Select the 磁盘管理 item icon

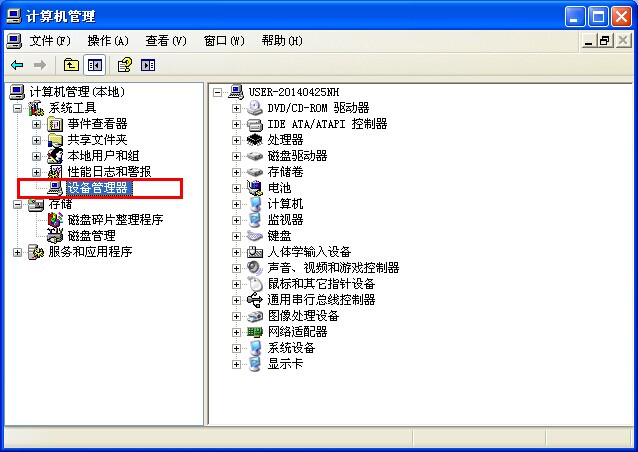pyautogui.click(x=55, y=236)
